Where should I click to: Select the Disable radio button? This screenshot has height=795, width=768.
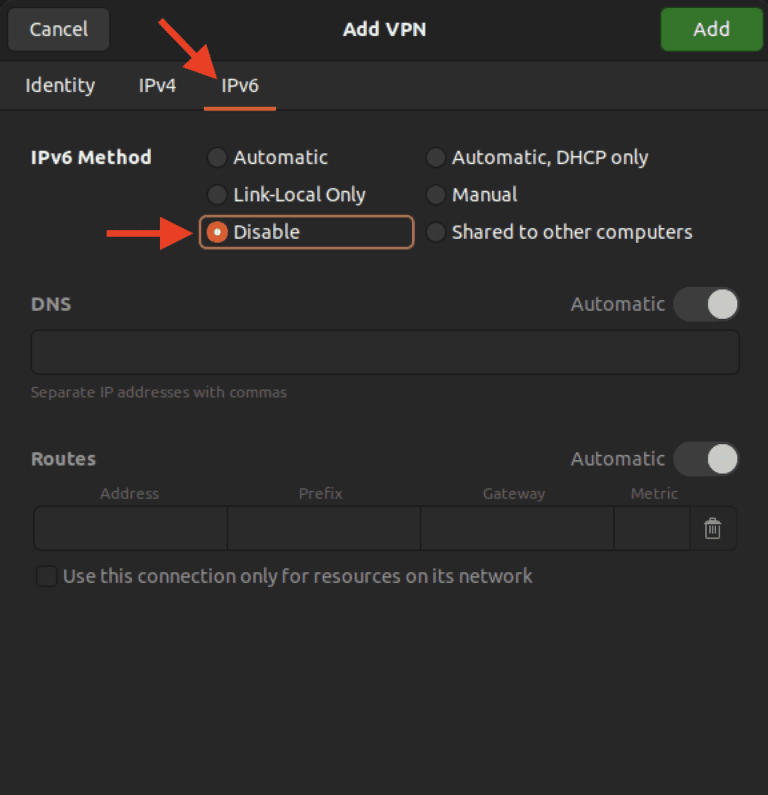coord(217,232)
